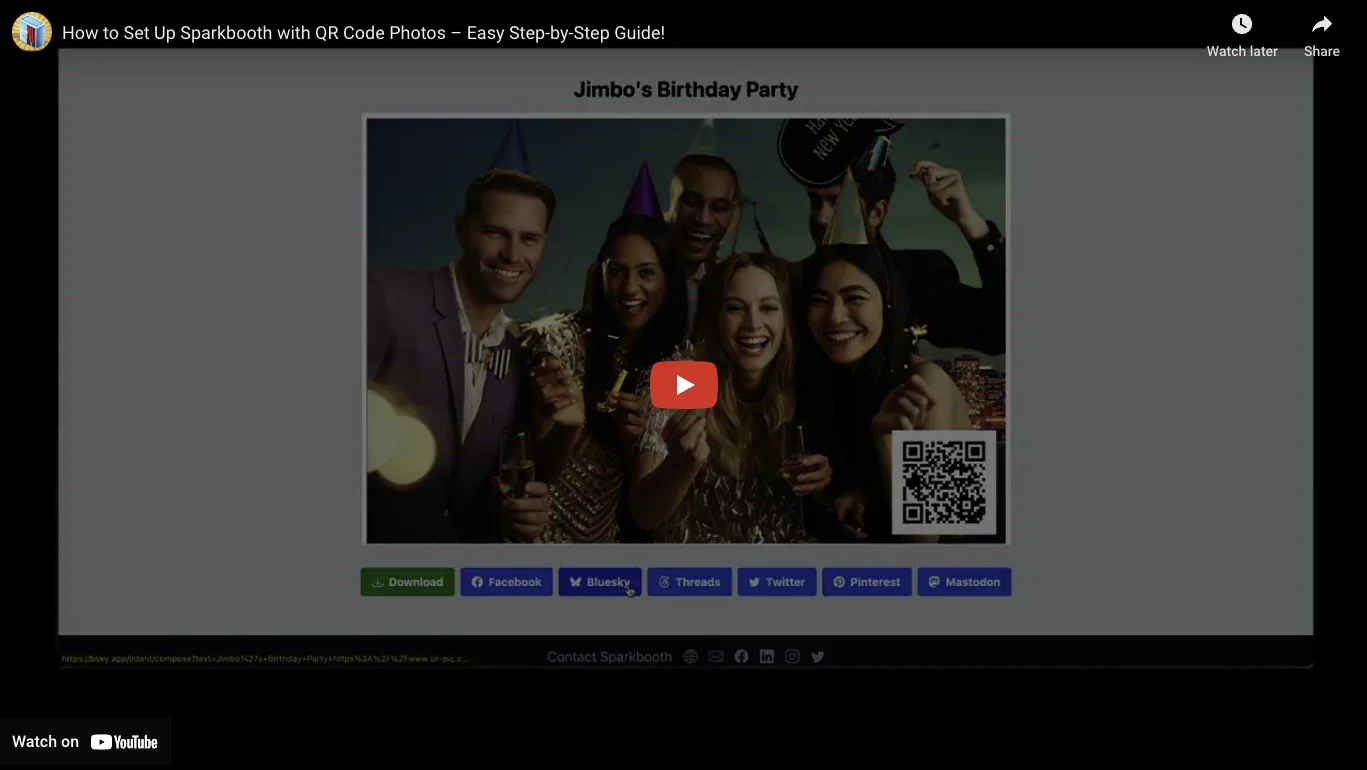This screenshot has height=770, width=1367.
Task: Click the Watch later clock icon
Action: (x=1242, y=25)
